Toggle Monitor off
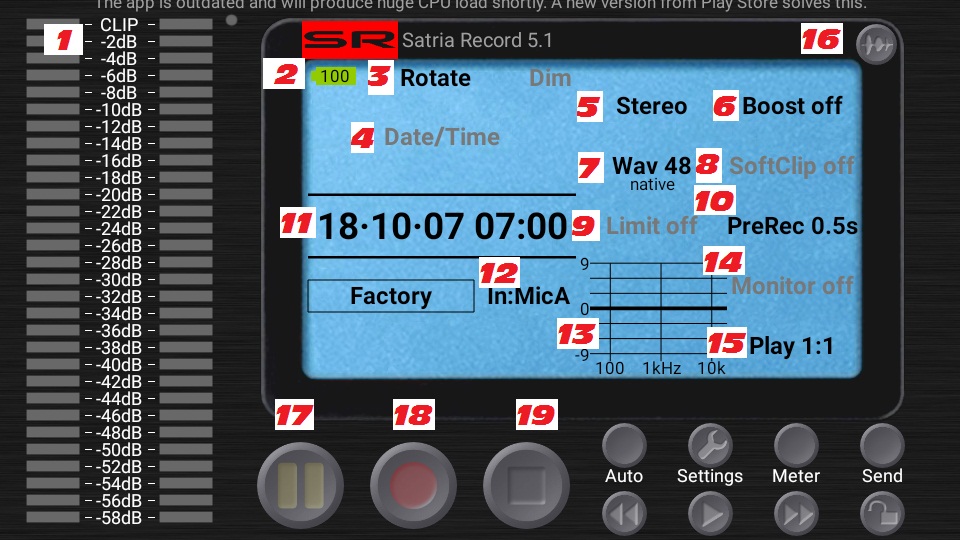960x540 pixels. coord(792,286)
